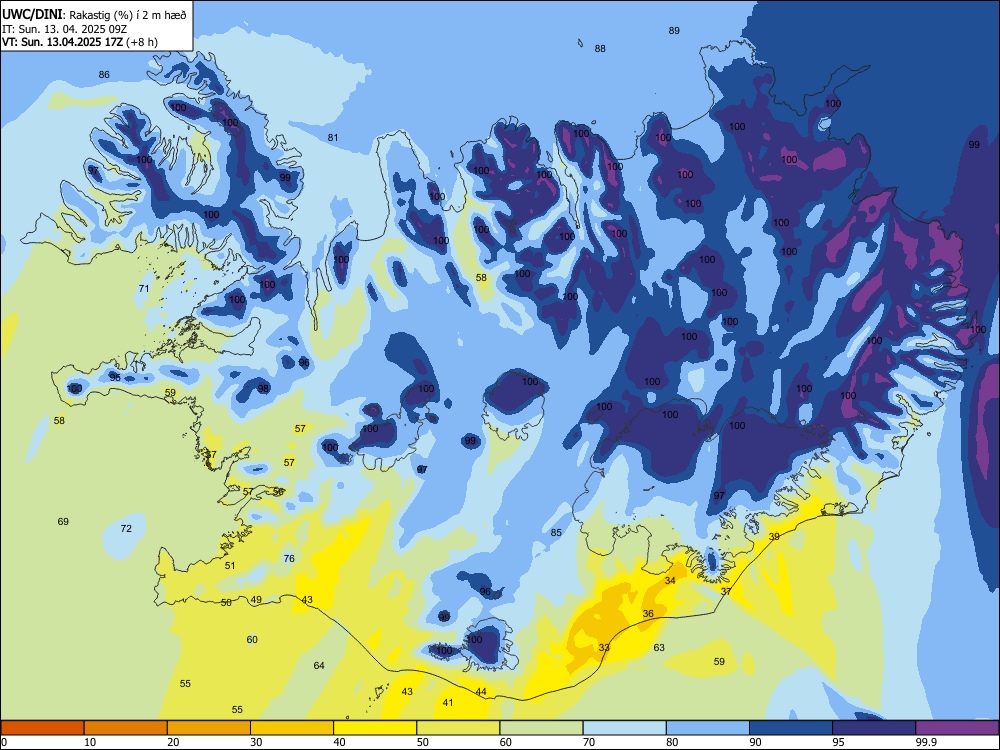Click humidity value 81 in the northern bay
This screenshot has height=750, width=1000.
(333, 138)
